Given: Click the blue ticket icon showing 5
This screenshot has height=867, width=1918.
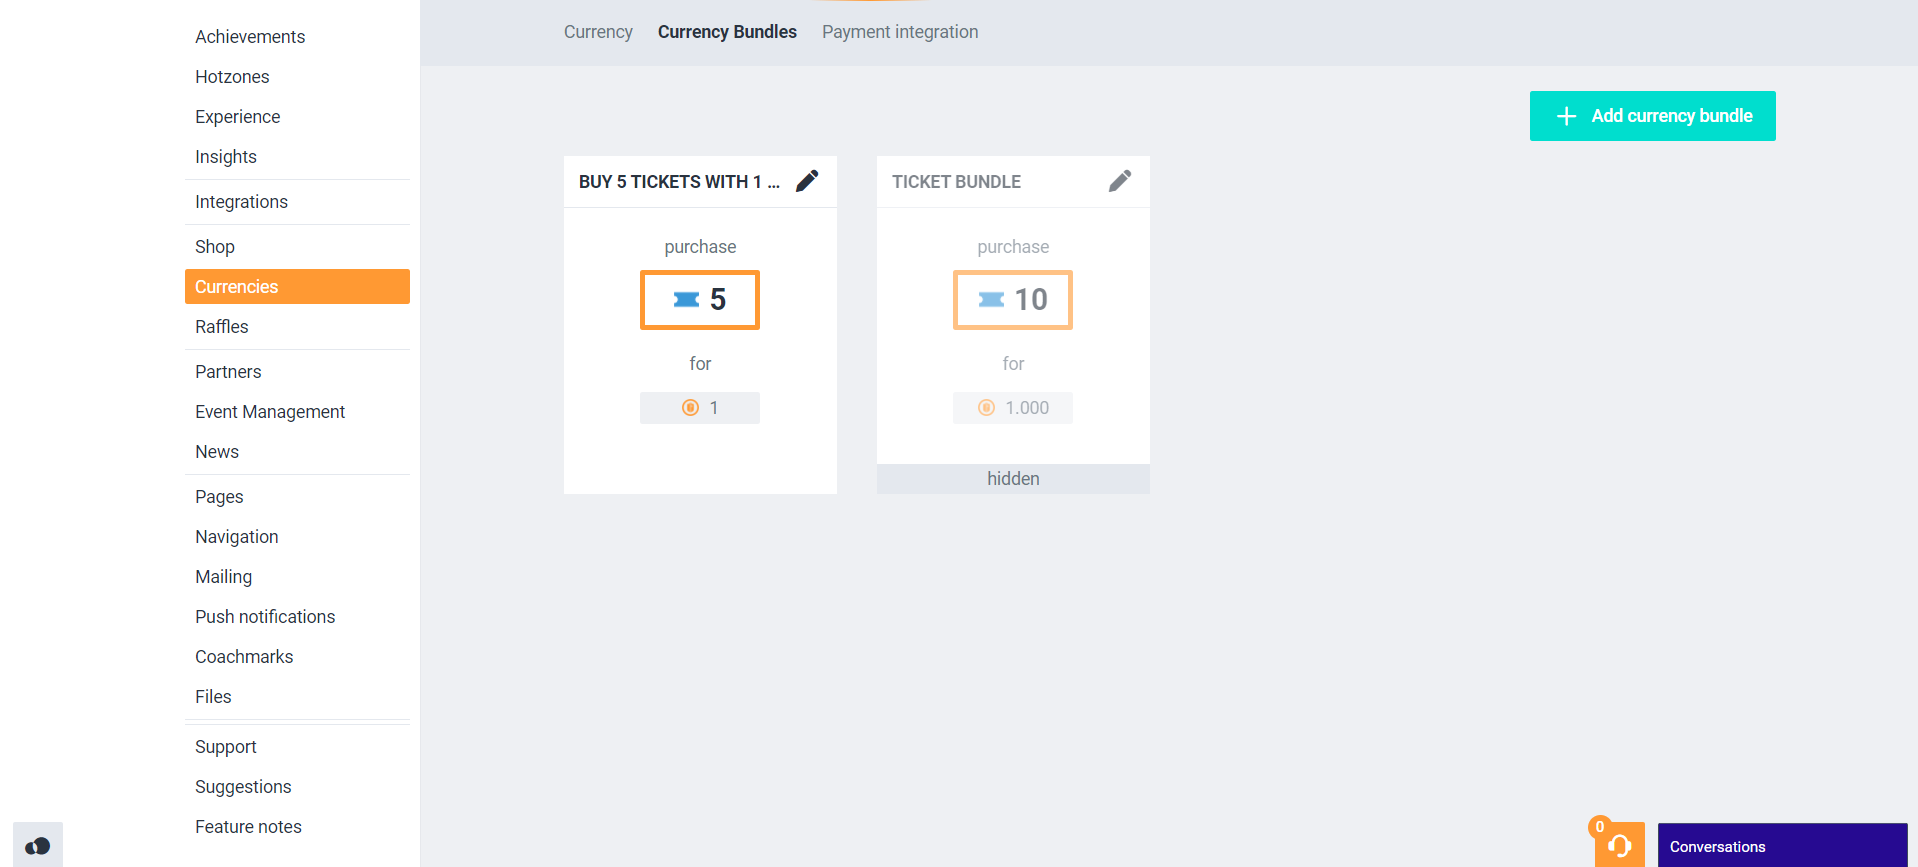Looking at the screenshot, I should click(686, 300).
